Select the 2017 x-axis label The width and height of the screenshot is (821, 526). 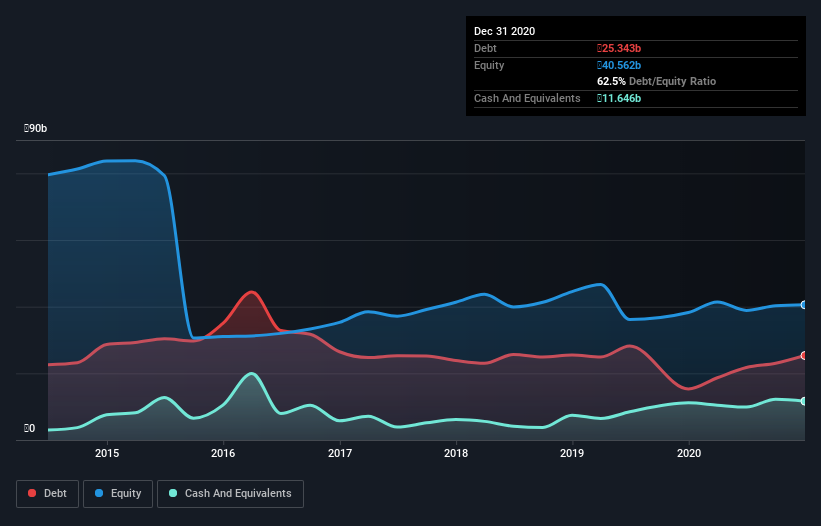coord(340,453)
